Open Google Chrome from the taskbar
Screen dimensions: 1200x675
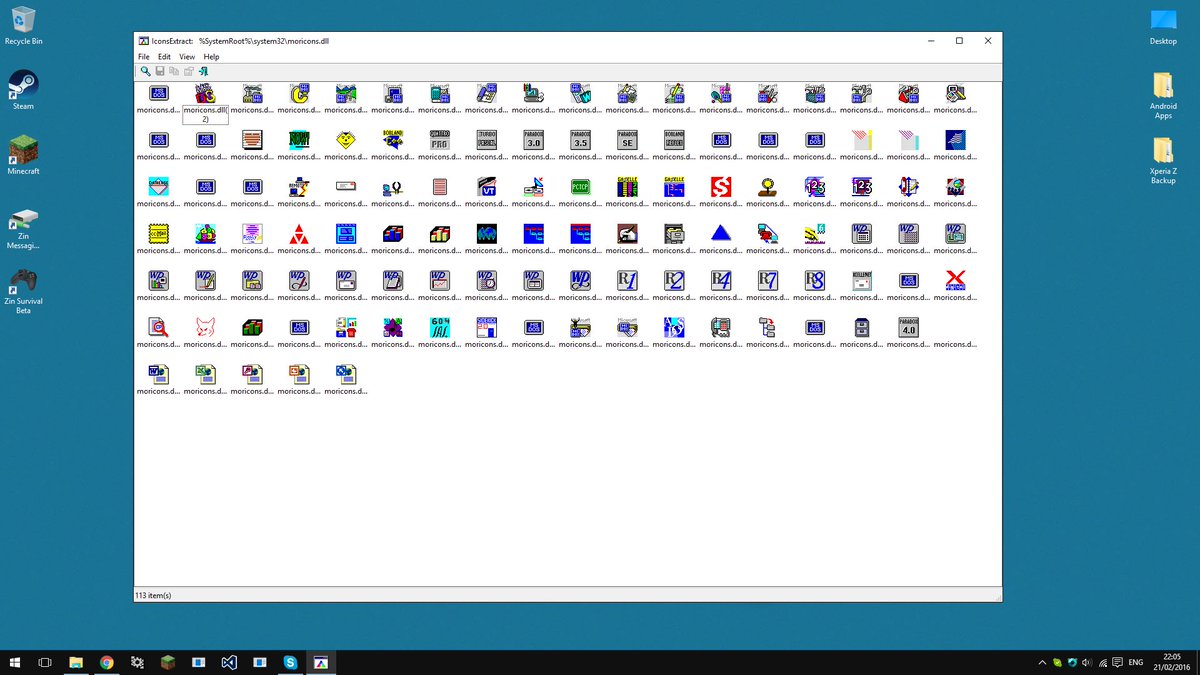tap(106, 661)
